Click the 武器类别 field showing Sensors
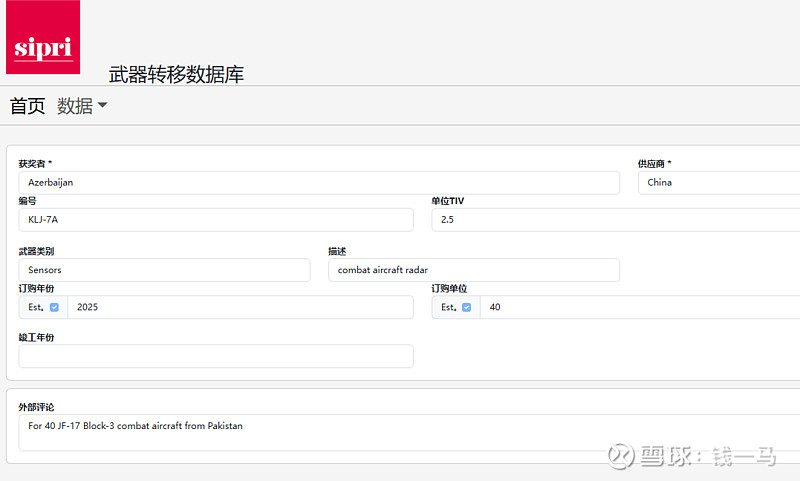Screen dimensions: 800x481 (164, 270)
